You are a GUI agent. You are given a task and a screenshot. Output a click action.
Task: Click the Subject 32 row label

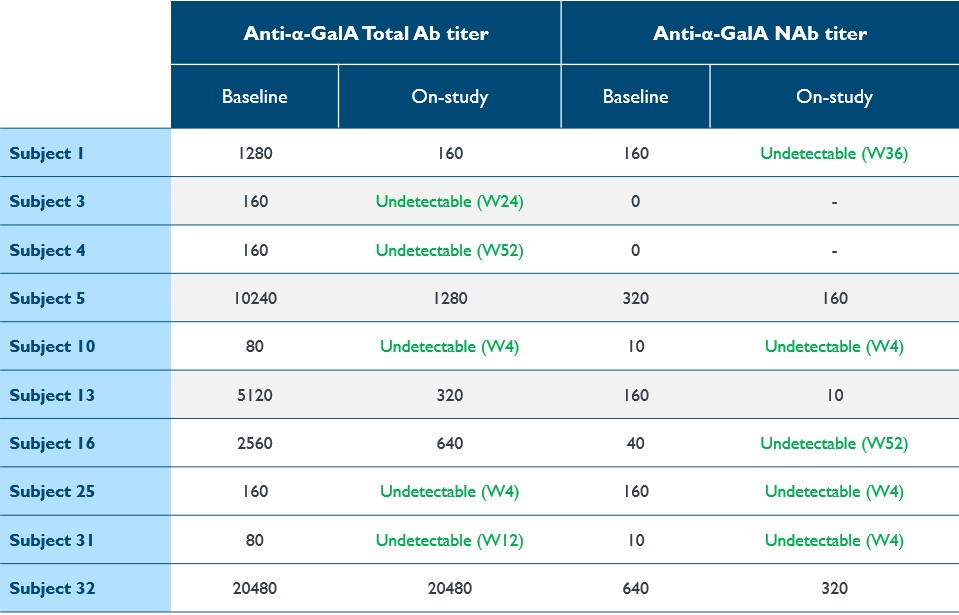[x=52, y=588]
